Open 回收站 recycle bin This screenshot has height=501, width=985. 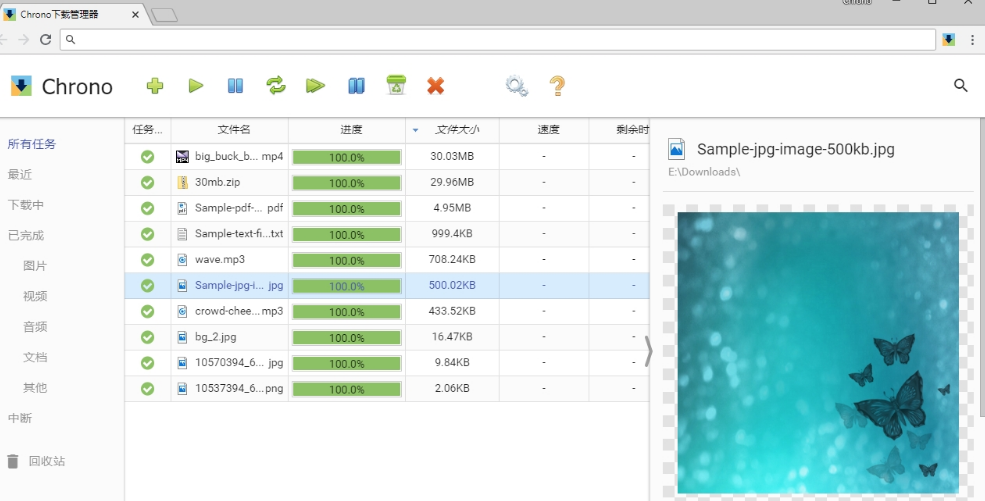[46, 461]
